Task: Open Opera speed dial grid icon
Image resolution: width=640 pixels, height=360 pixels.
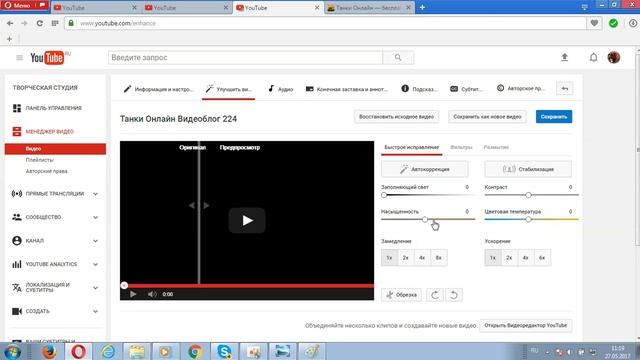Action: tap(55, 23)
